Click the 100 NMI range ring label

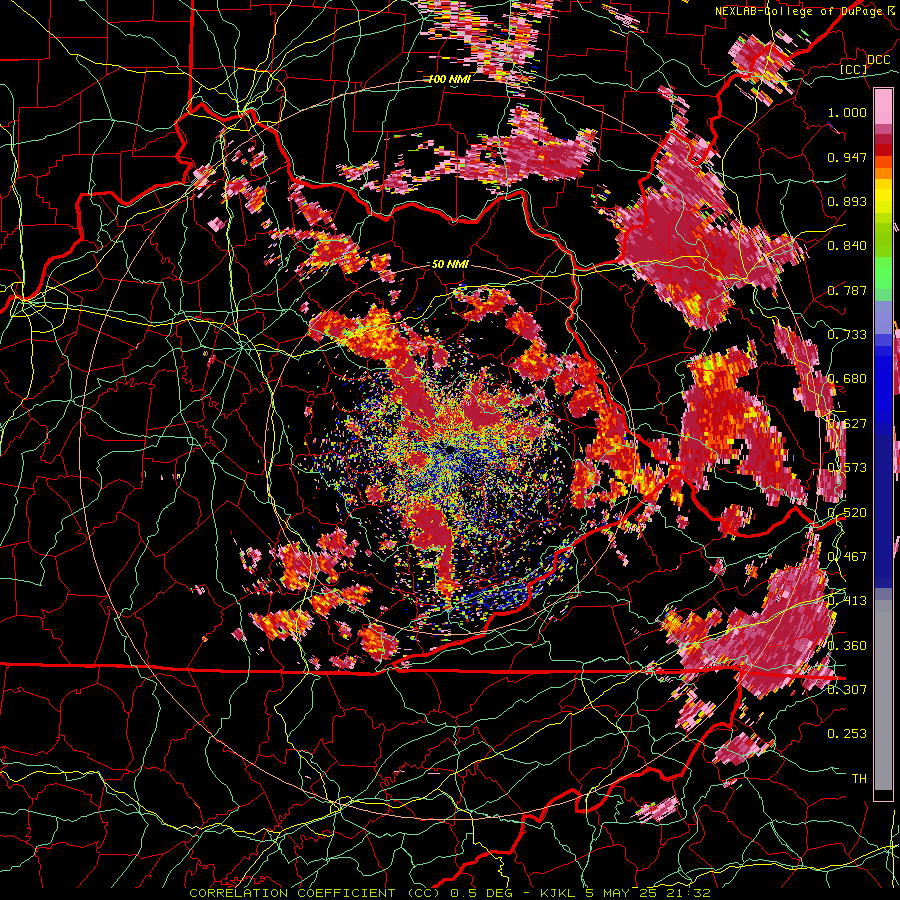pos(449,79)
